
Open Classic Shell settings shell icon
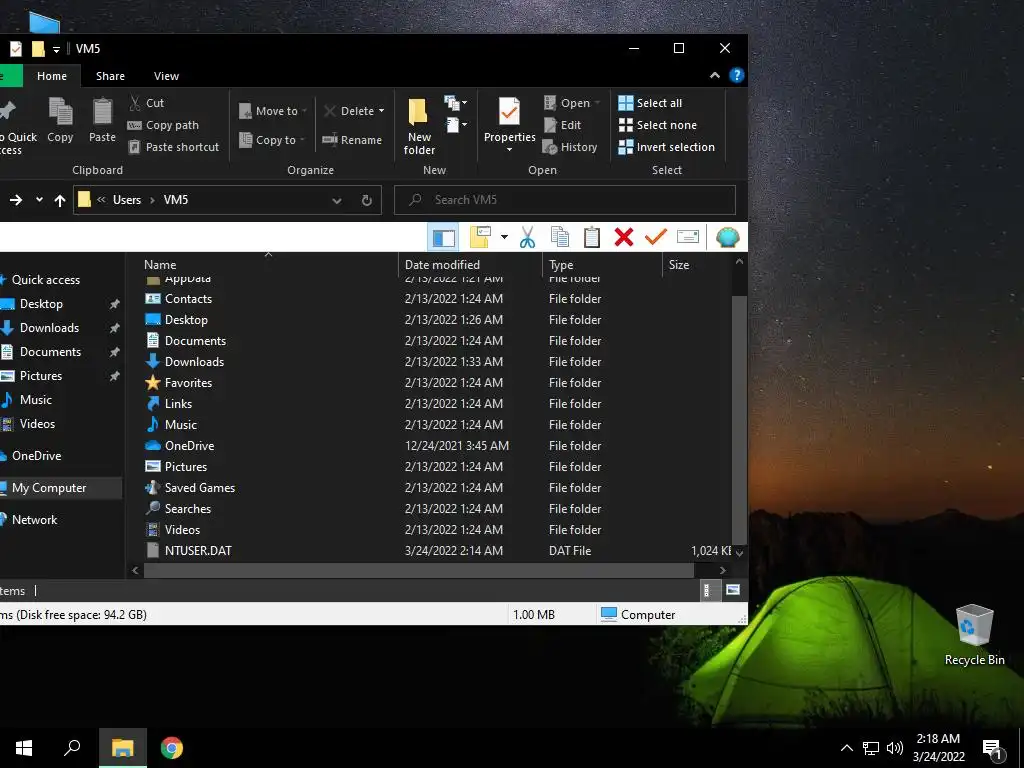[728, 237]
